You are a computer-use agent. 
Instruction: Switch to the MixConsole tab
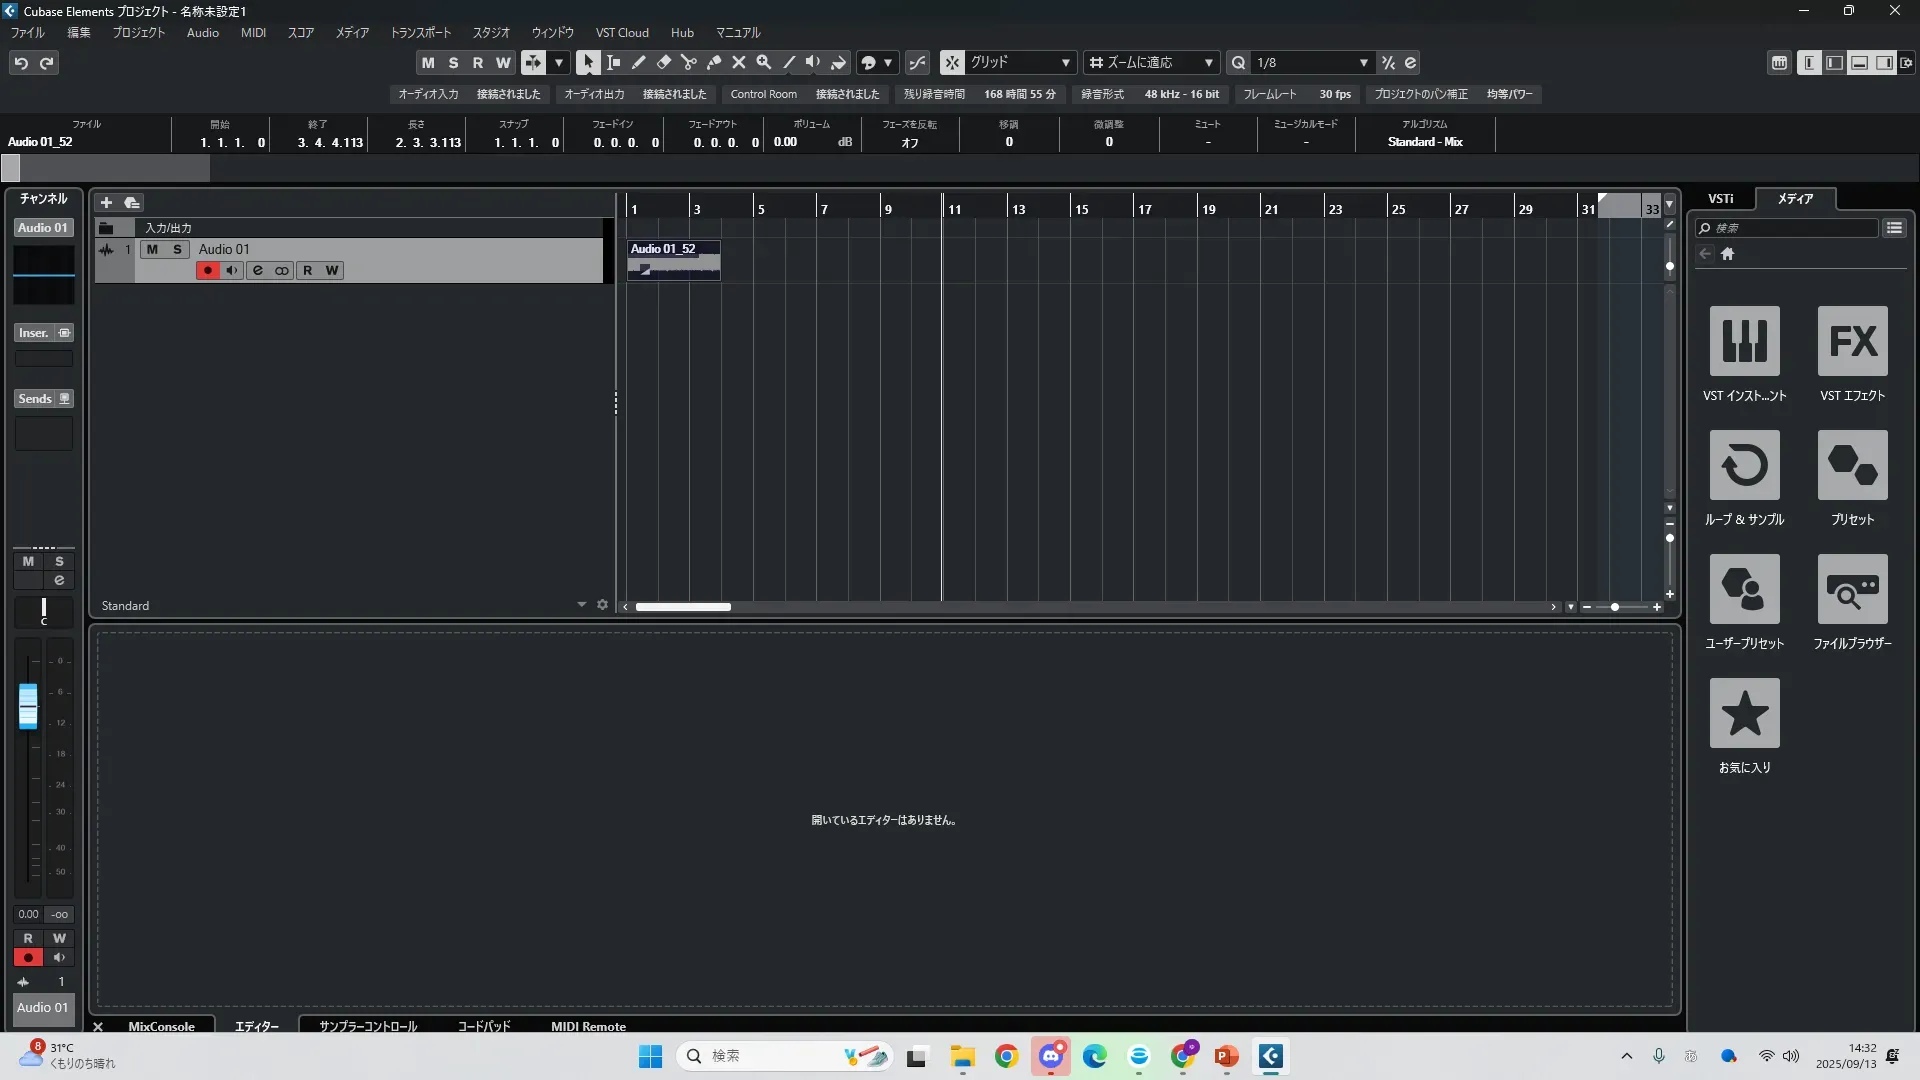coord(161,1026)
